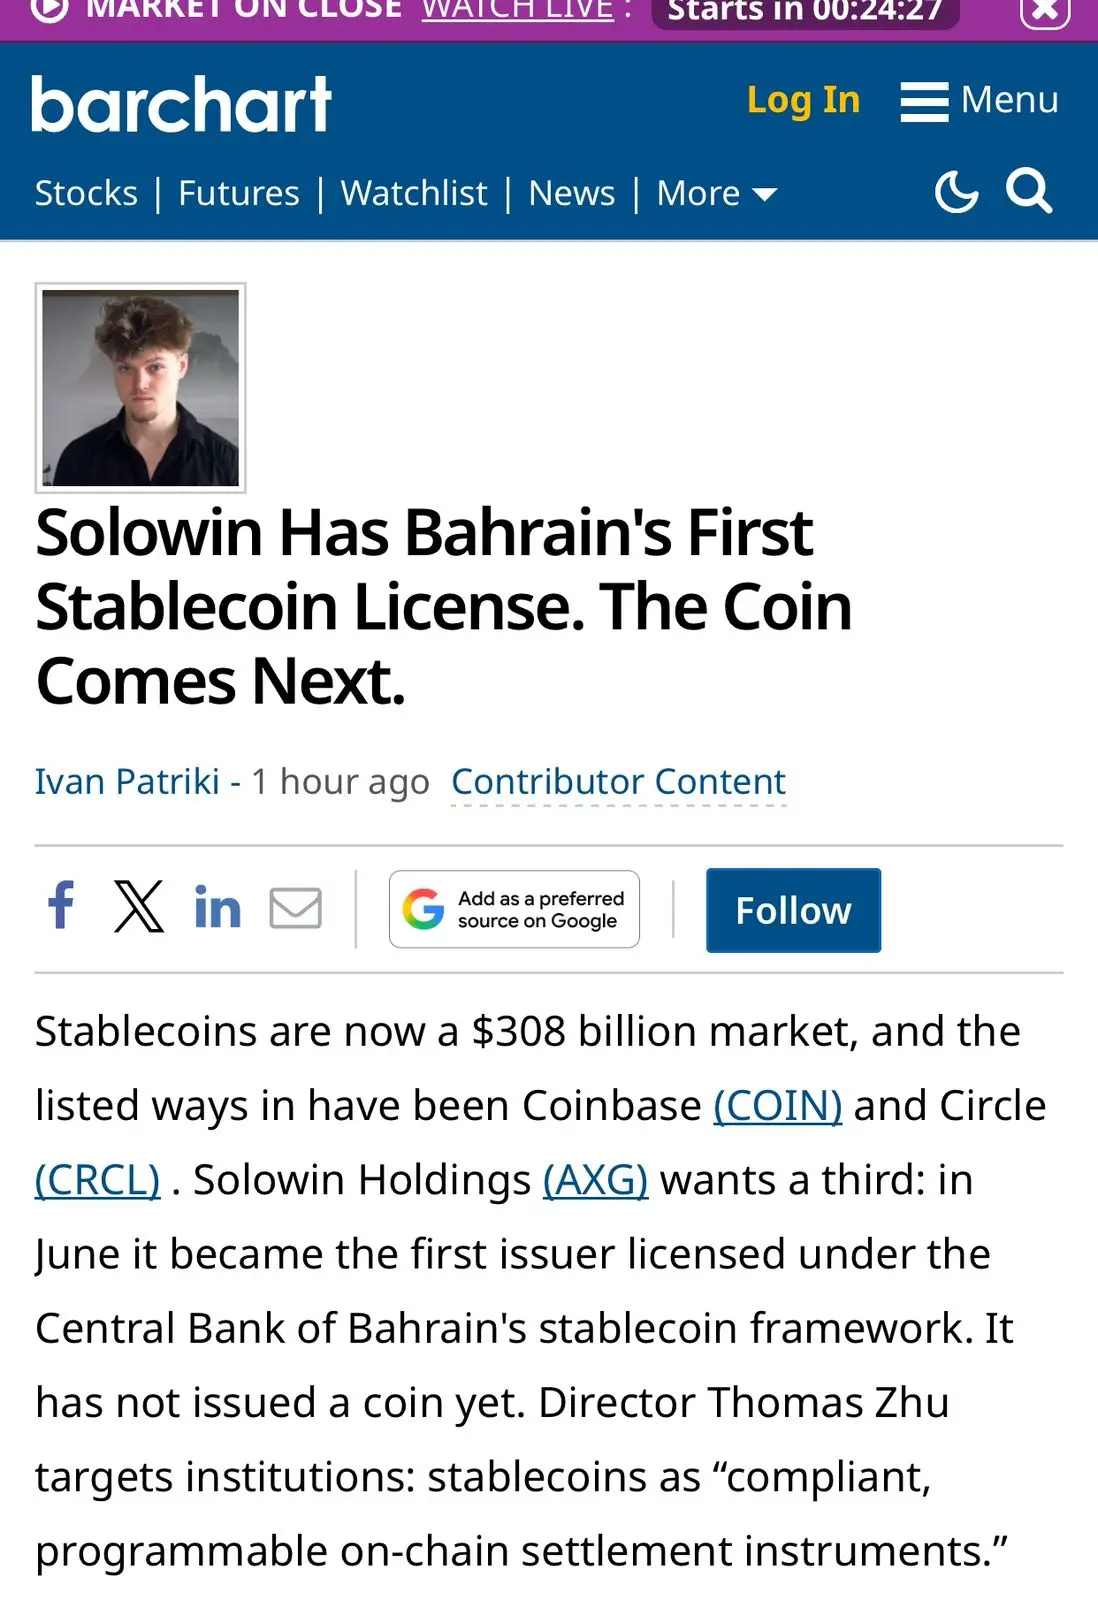Open the Stocks nav item

pyautogui.click(x=86, y=193)
